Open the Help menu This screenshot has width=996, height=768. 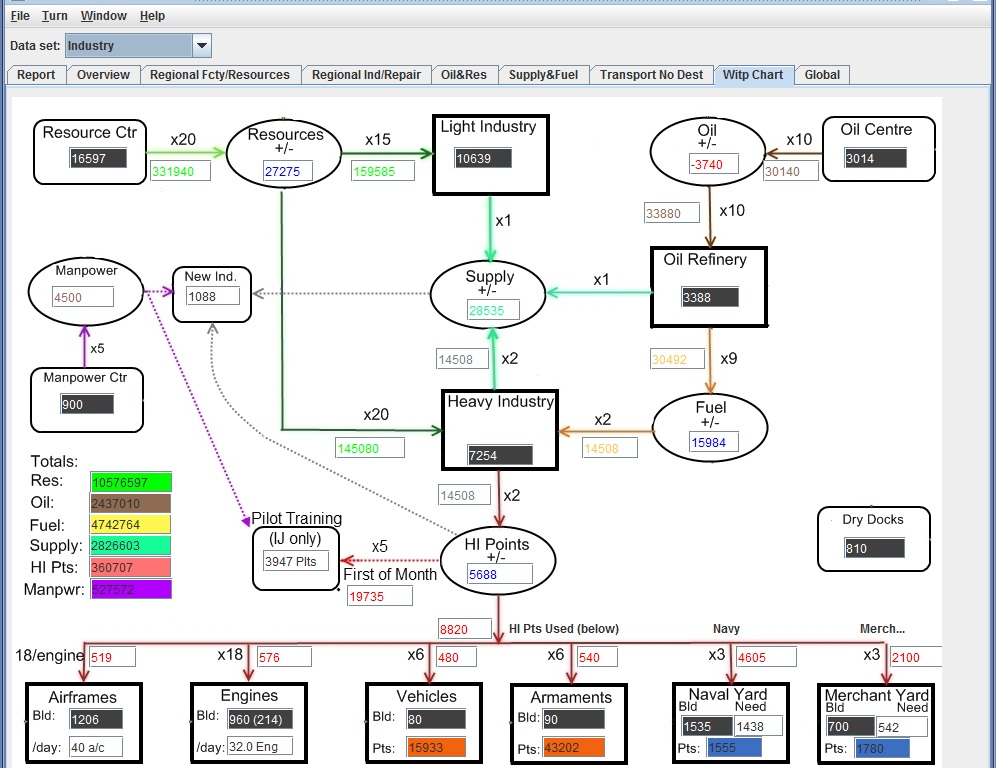(152, 16)
